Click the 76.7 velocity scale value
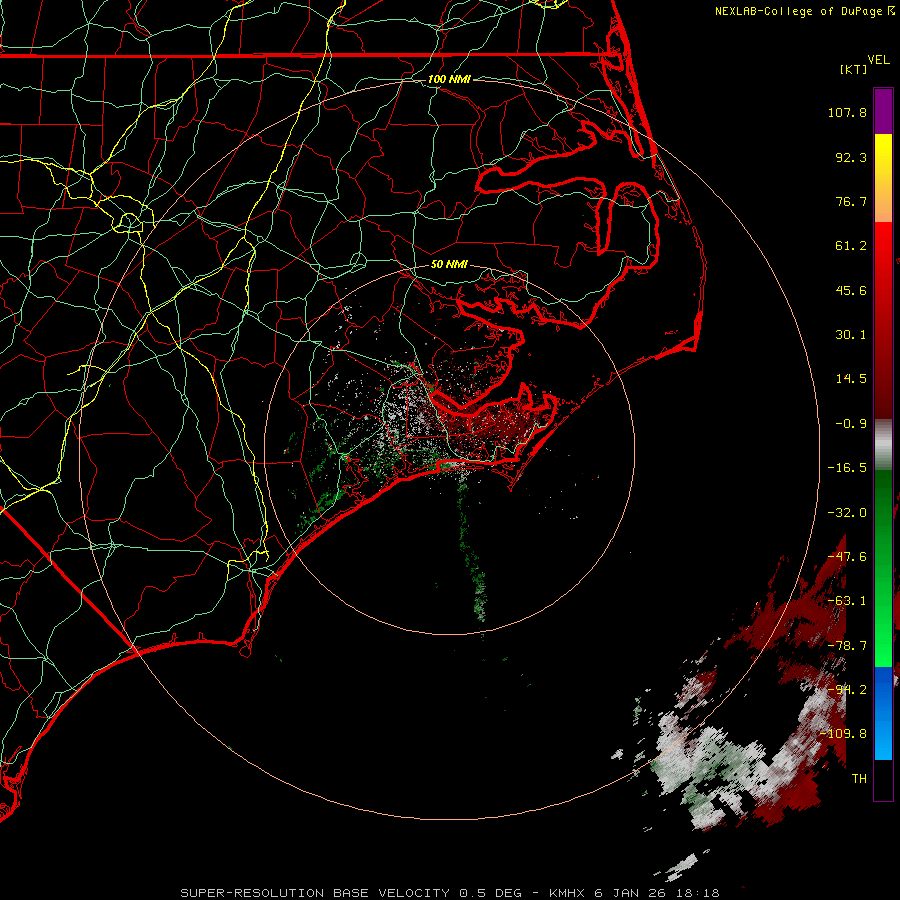 [x=851, y=201]
